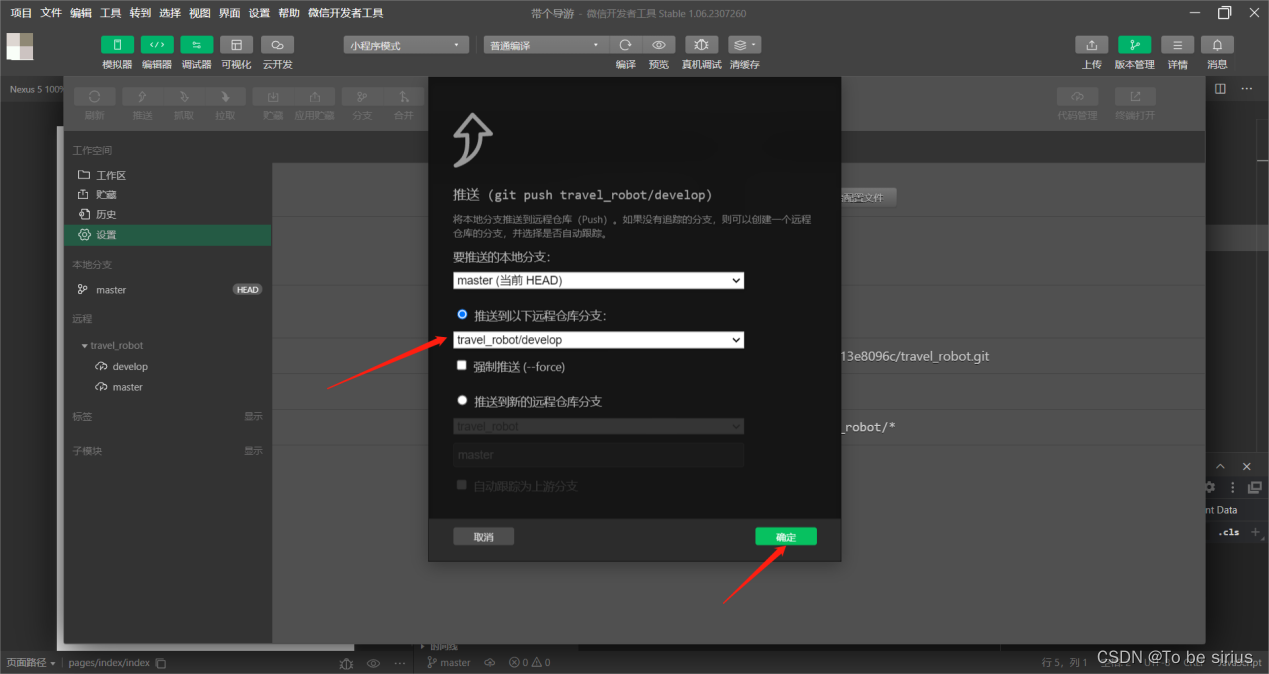1269x674 pixels.
Task: Open the 详情 details icon
Action: click(1177, 45)
